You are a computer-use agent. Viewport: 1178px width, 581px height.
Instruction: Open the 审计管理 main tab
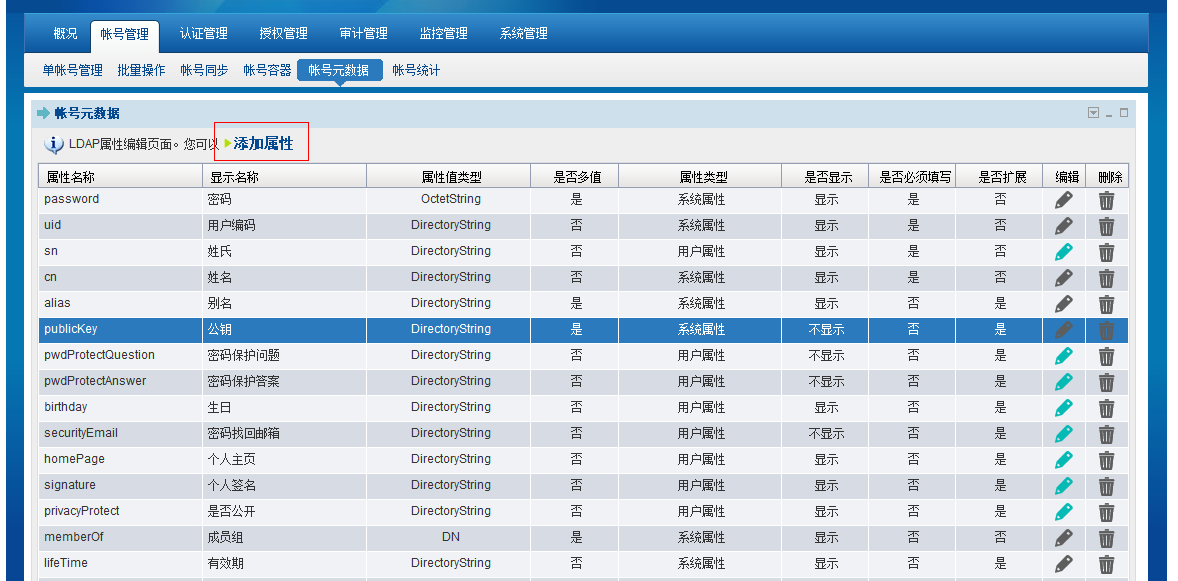click(x=363, y=34)
